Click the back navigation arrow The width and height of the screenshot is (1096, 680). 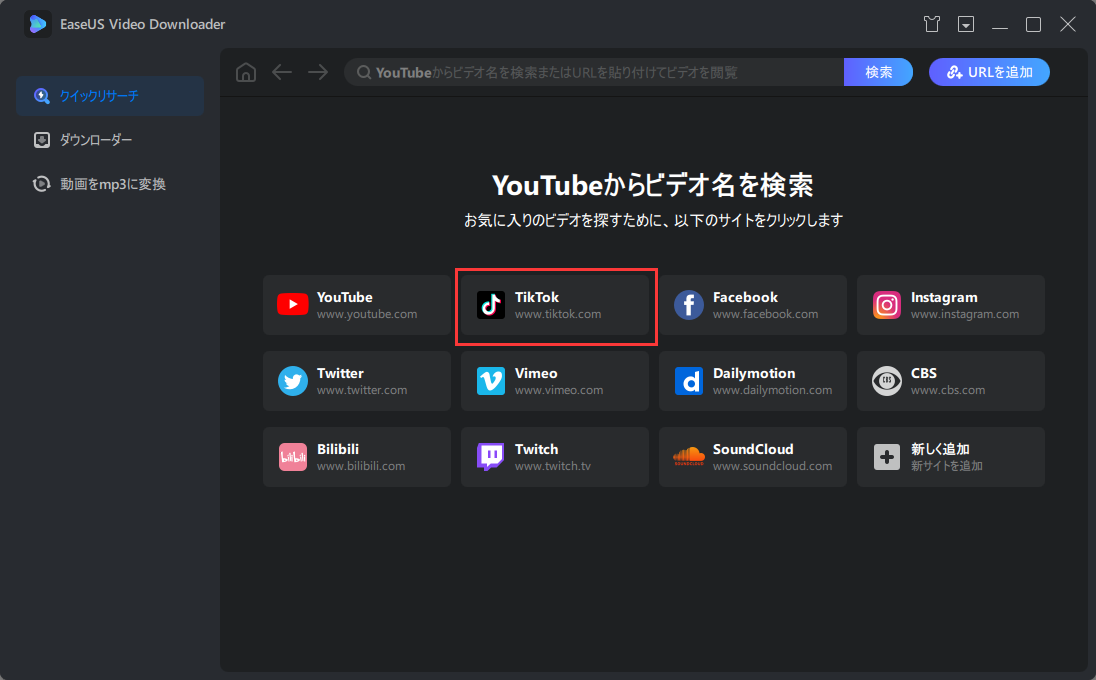(x=282, y=72)
